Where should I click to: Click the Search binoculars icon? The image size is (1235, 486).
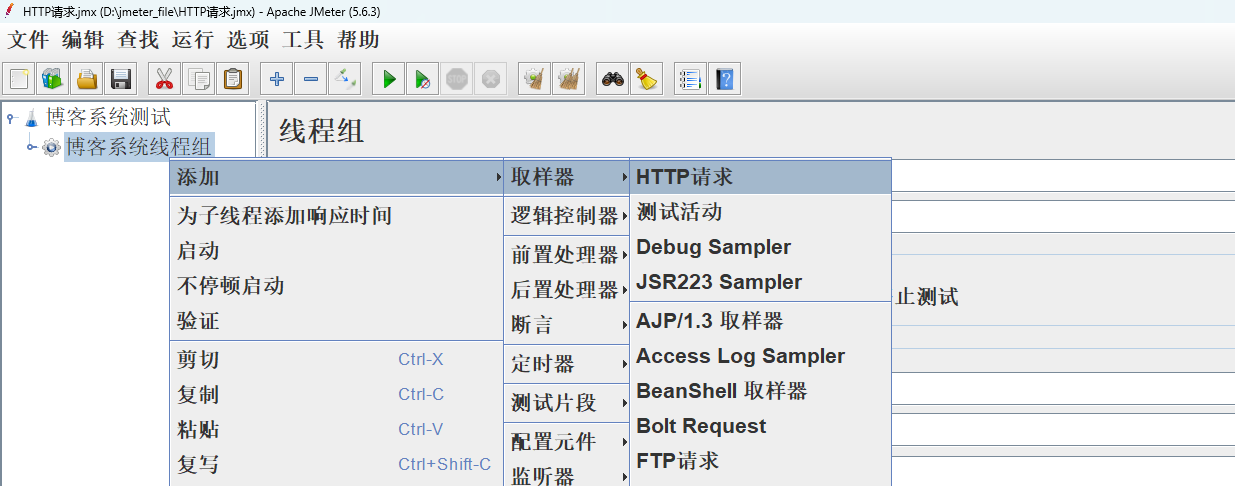(613, 78)
